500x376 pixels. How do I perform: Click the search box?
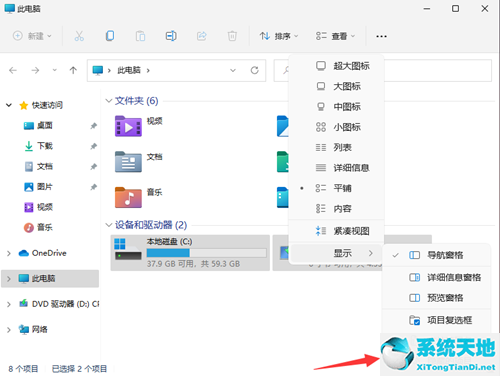382,70
